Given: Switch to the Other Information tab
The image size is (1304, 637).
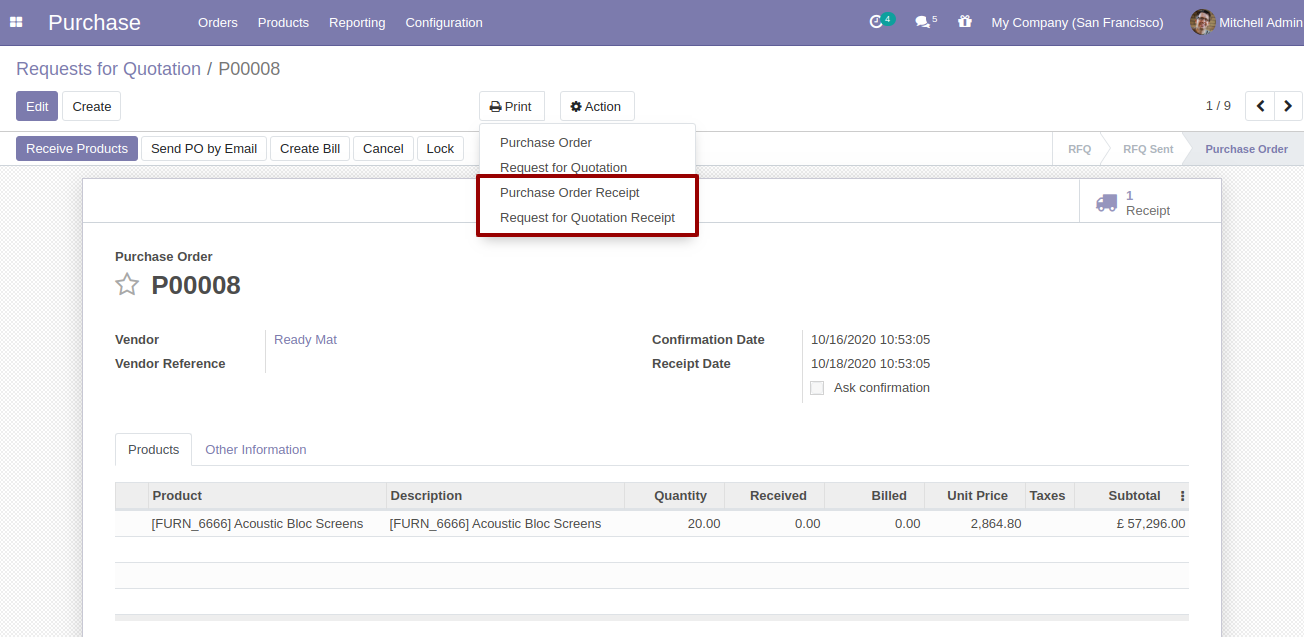Looking at the screenshot, I should click(x=255, y=449).
